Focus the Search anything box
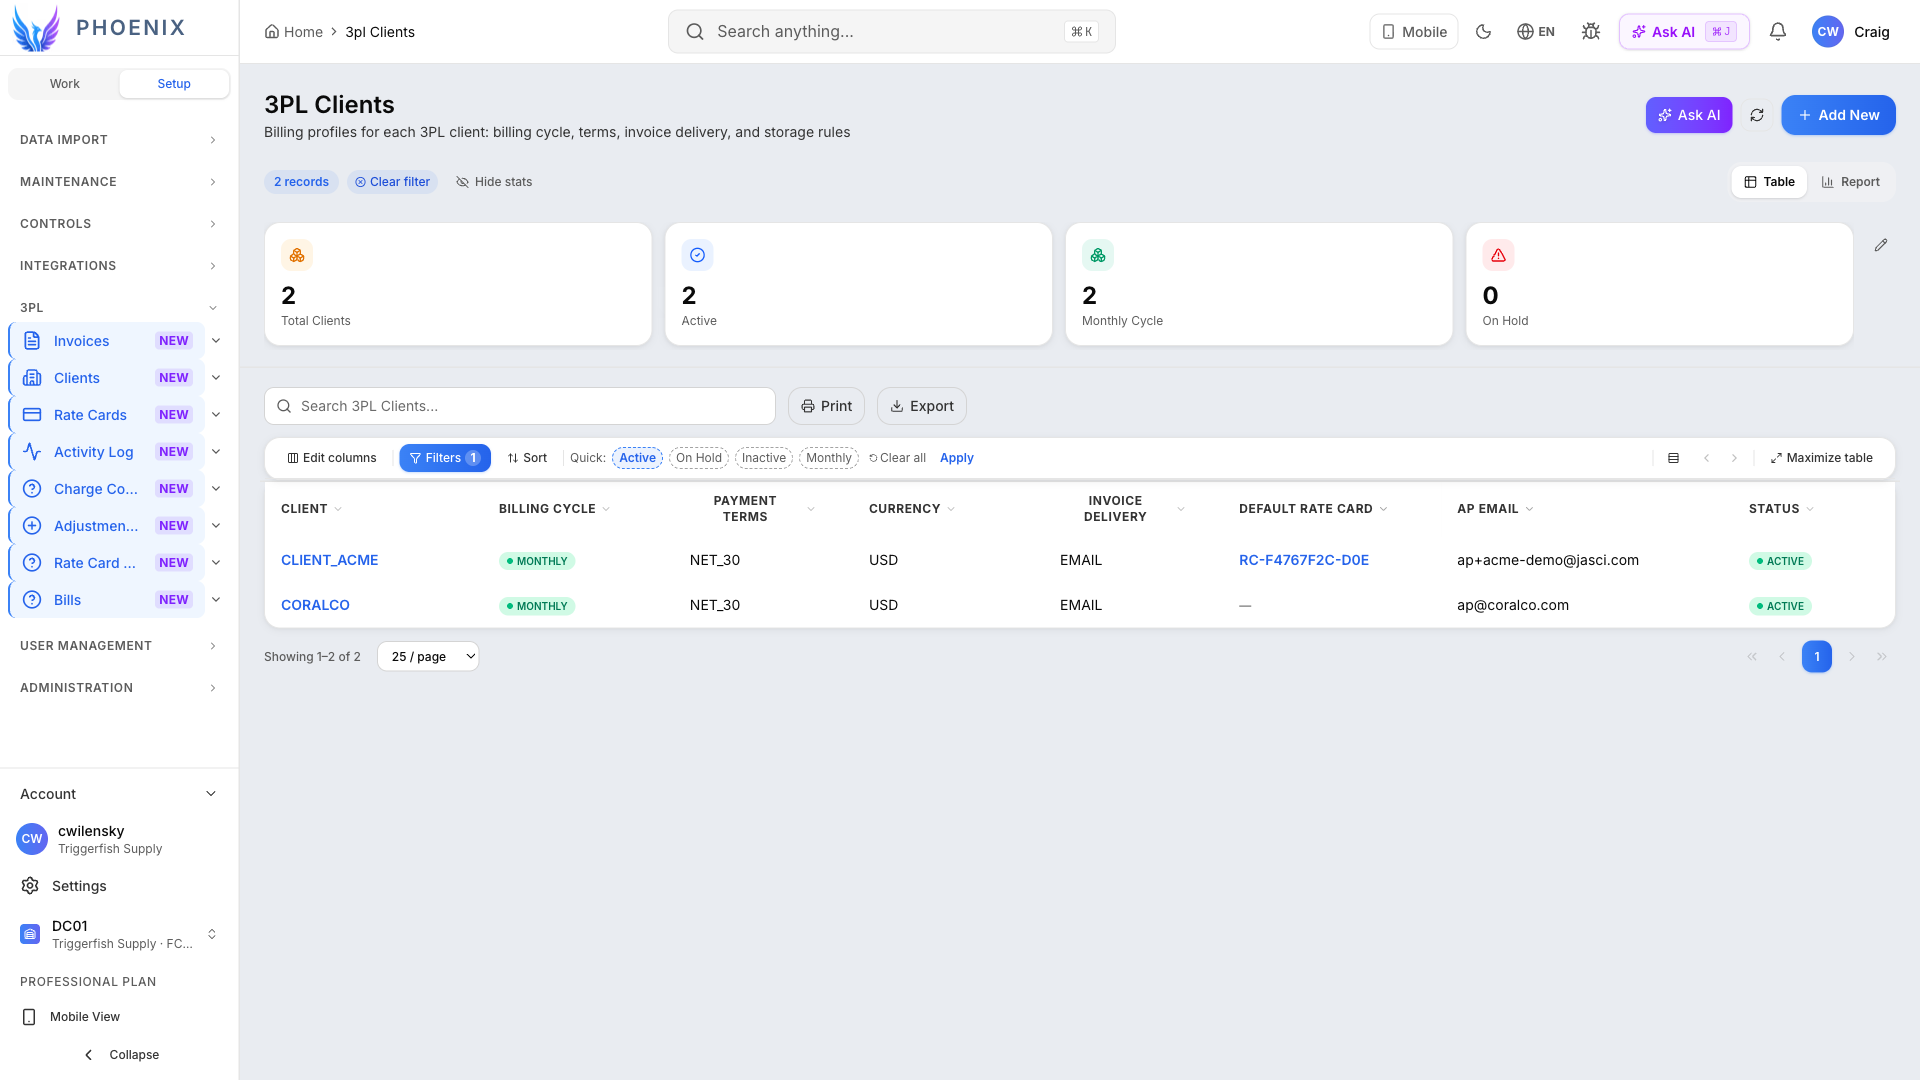The width and height of the screenshot is (1920, 1080). [x=891, y=32]
